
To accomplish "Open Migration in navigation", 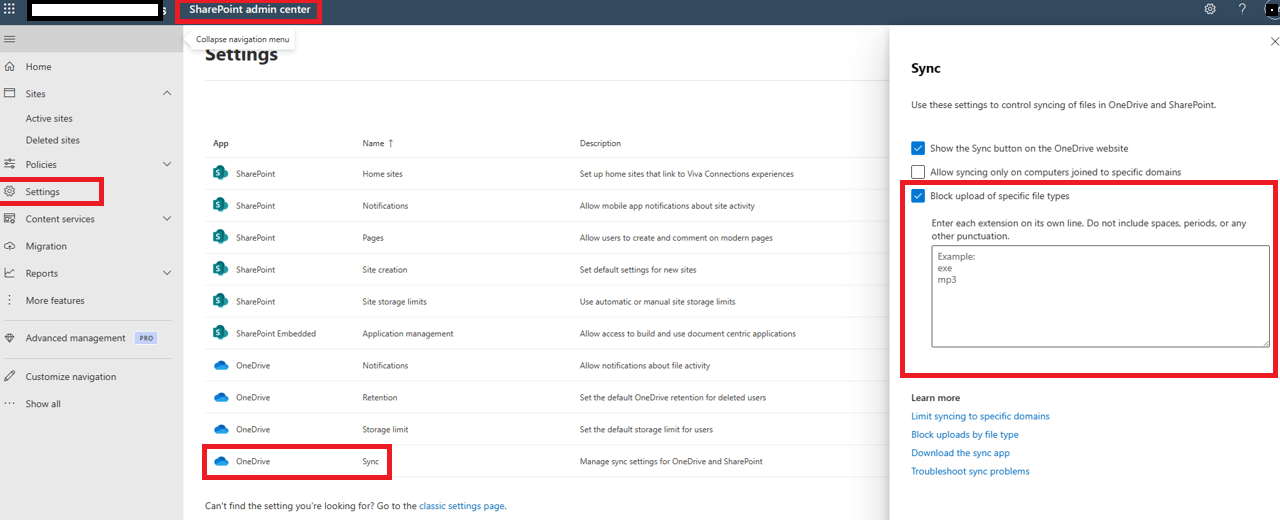I will [46, 246].
